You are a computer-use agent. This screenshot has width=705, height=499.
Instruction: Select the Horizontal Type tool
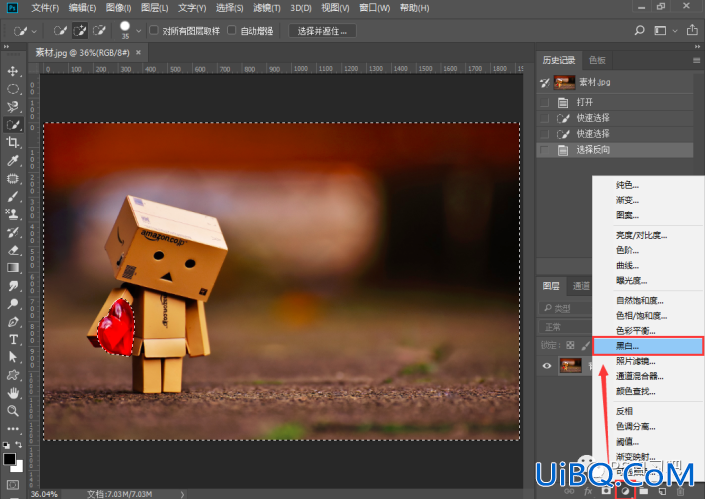point(13,339)
